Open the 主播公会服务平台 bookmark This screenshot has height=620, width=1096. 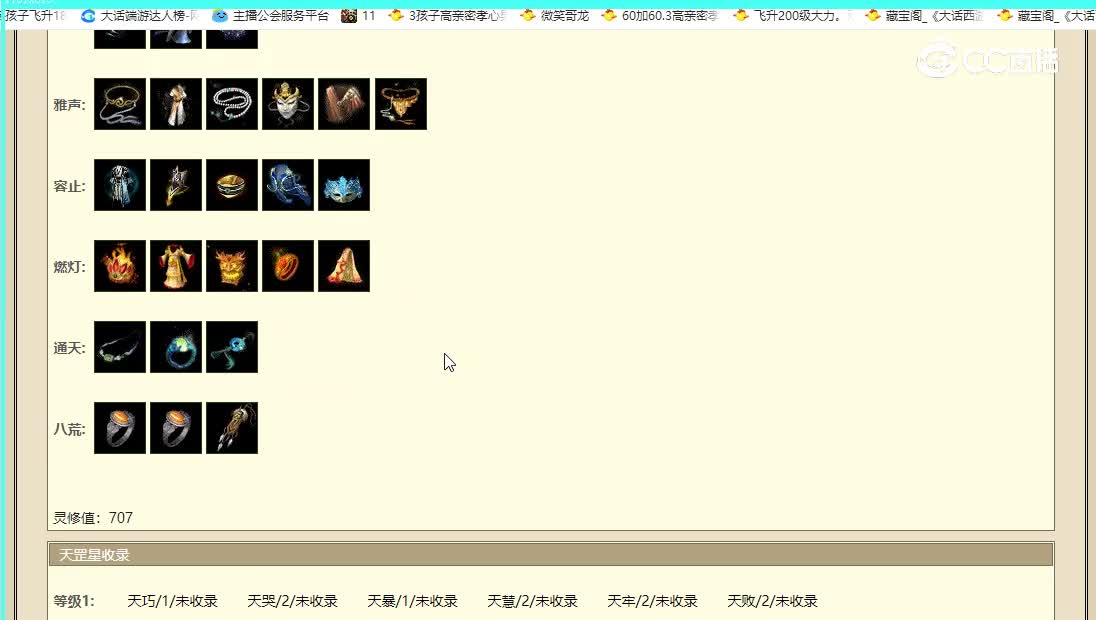271,15
